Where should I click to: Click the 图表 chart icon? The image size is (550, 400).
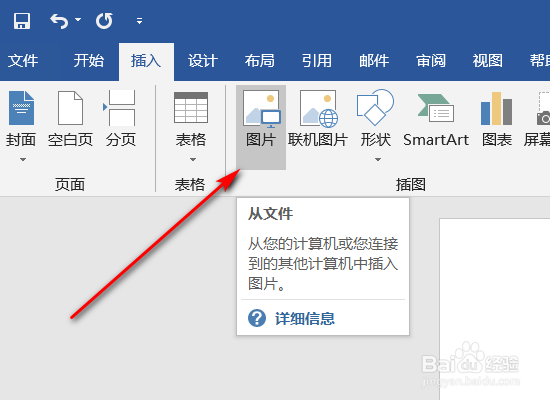point(497,108)
